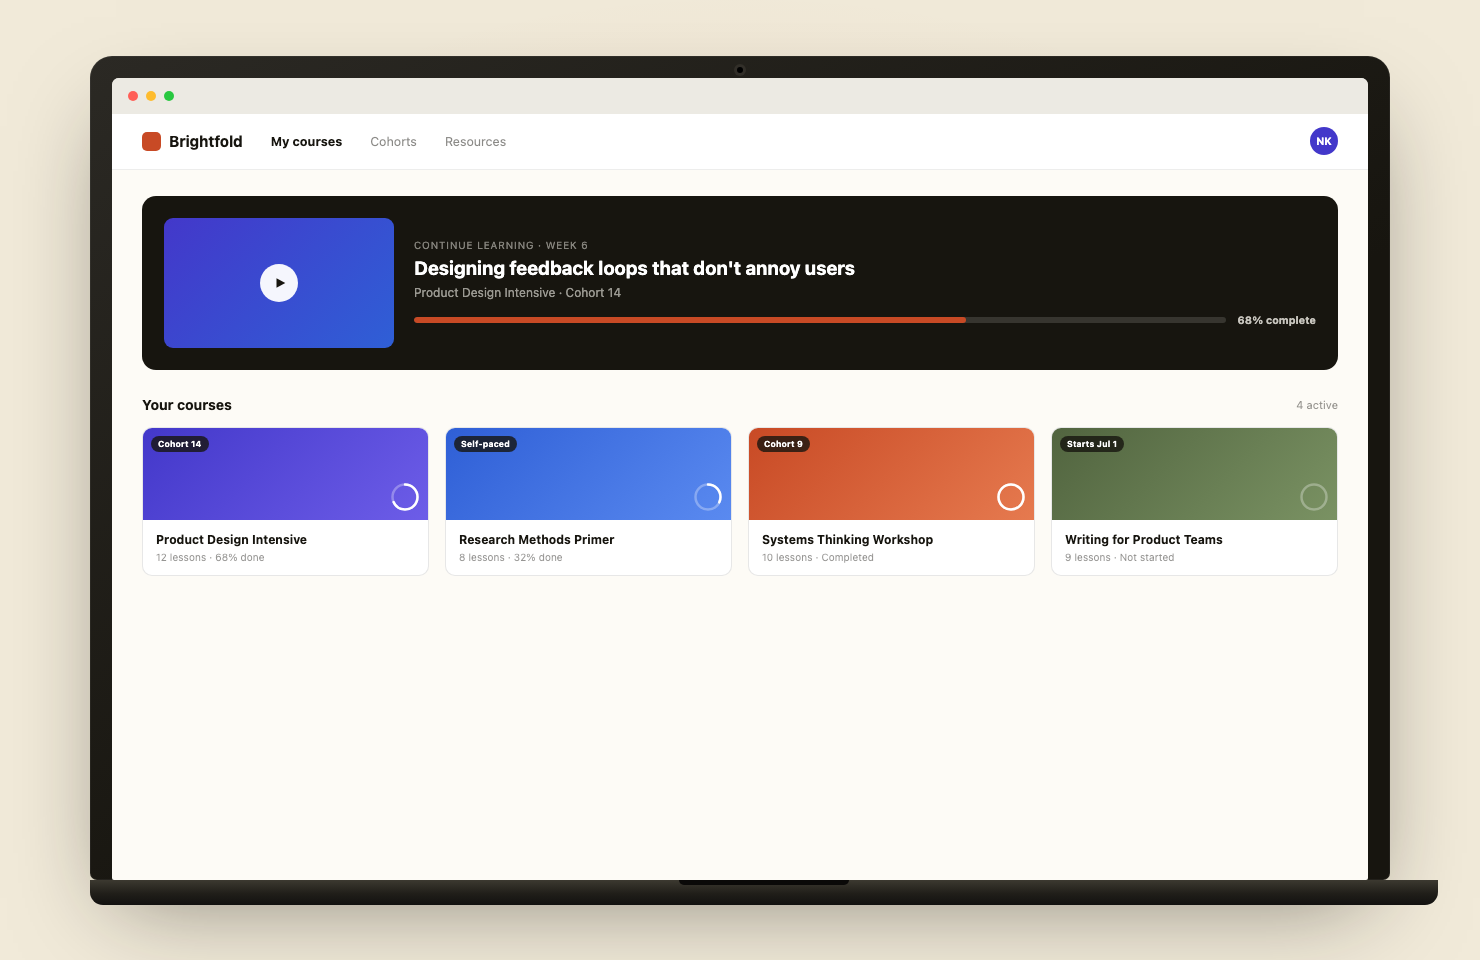
Task: Click 'Product Design Intensive · Cohort 14' subtitle
Action: tap(517, 293)
